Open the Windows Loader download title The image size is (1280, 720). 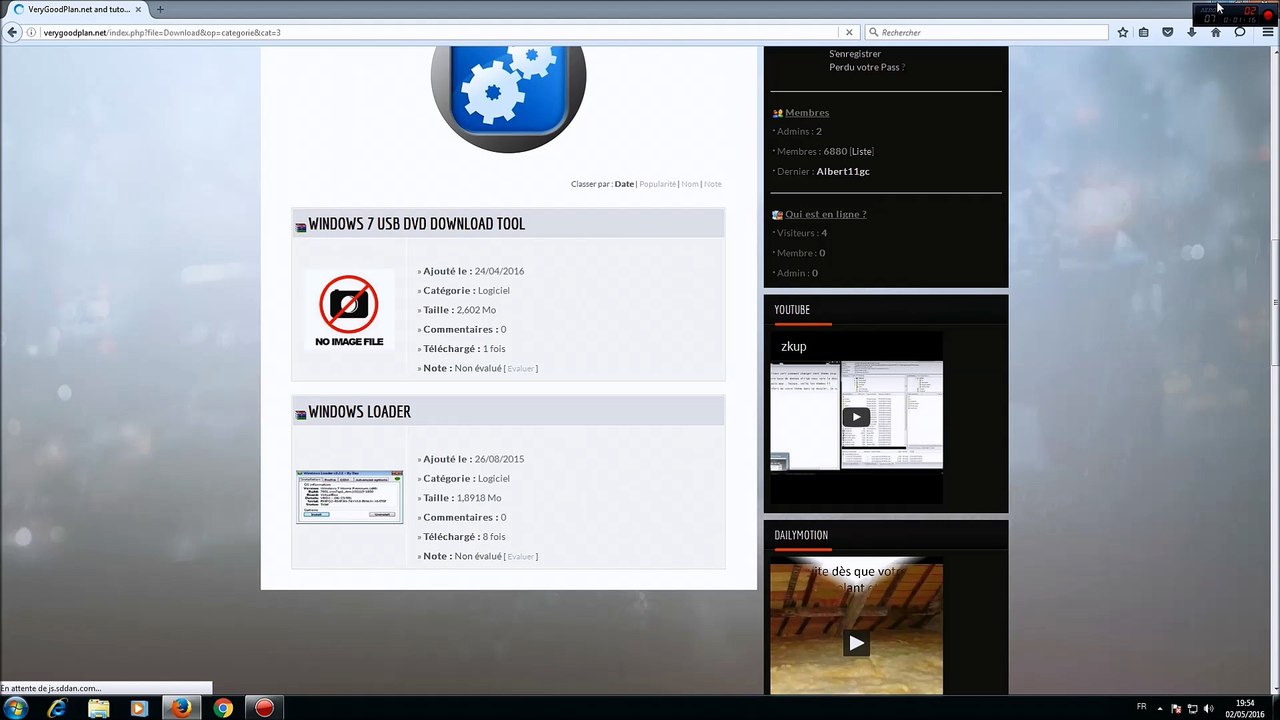(x=359, y=412)
